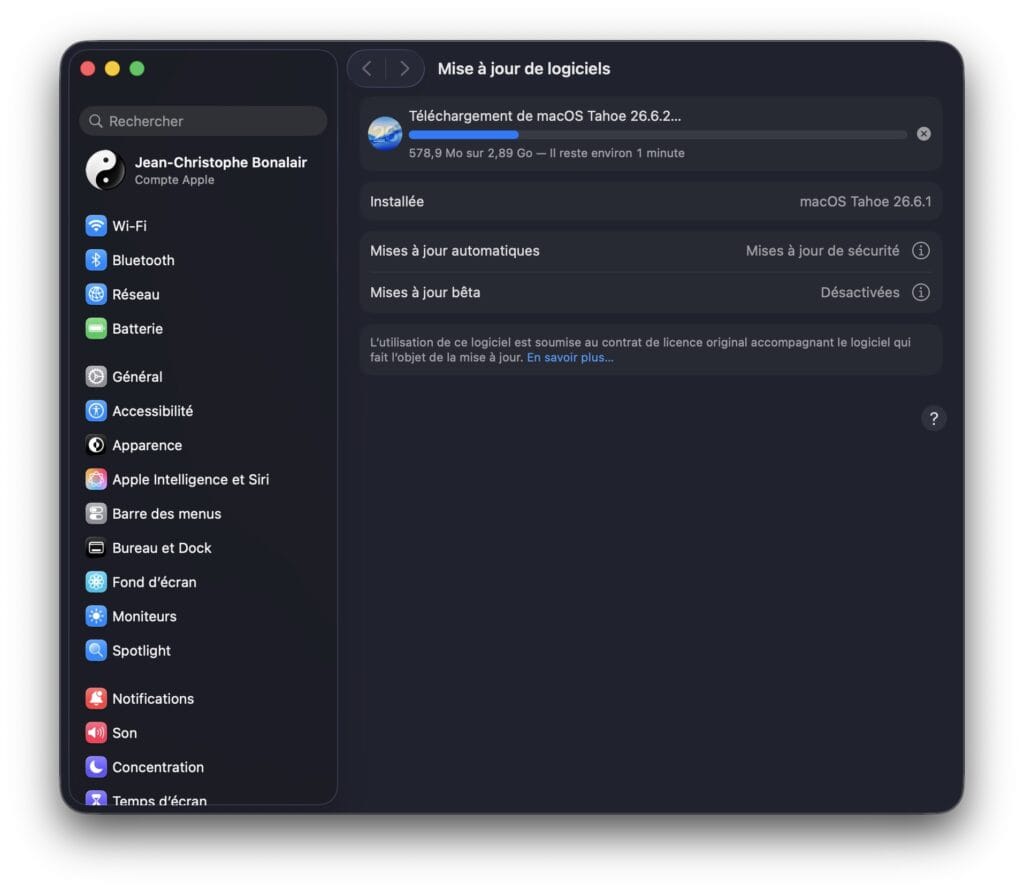Select Batterie label in sidebar
Screen dimensions: 1024x893
click(x=137, y=329)
